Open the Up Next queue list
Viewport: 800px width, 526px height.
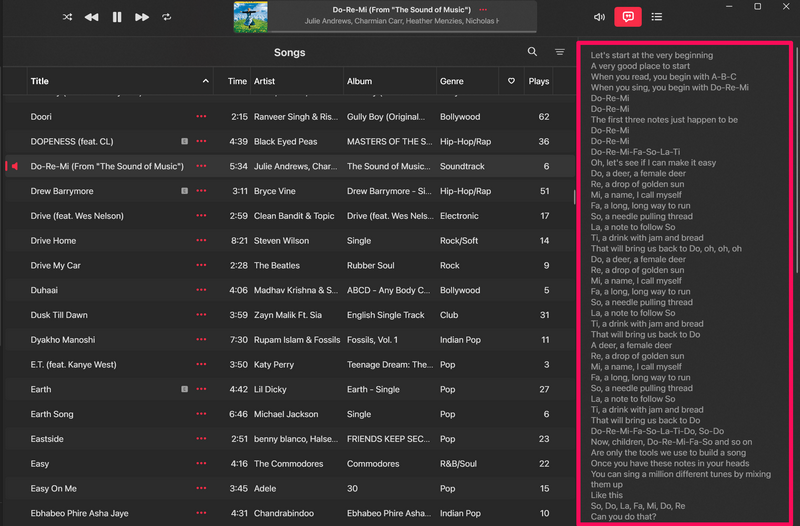coord(656,17)
